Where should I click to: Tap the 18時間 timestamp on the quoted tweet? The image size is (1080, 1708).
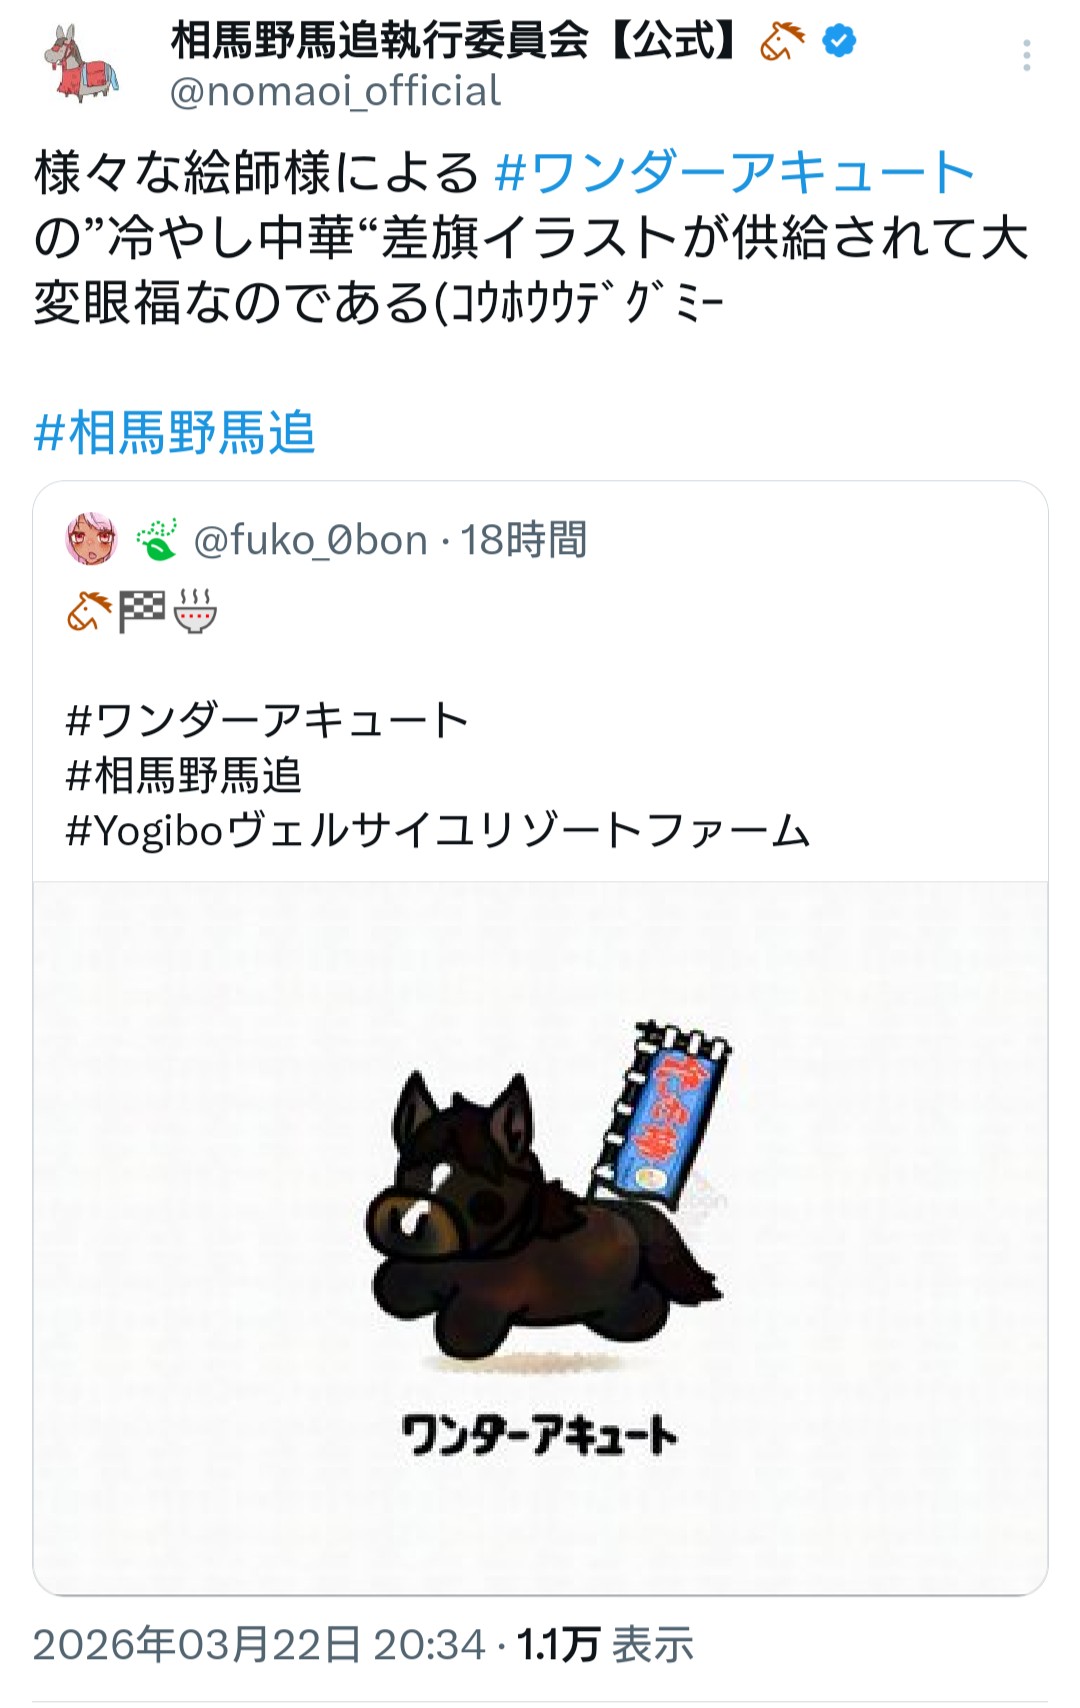(523, 540)
